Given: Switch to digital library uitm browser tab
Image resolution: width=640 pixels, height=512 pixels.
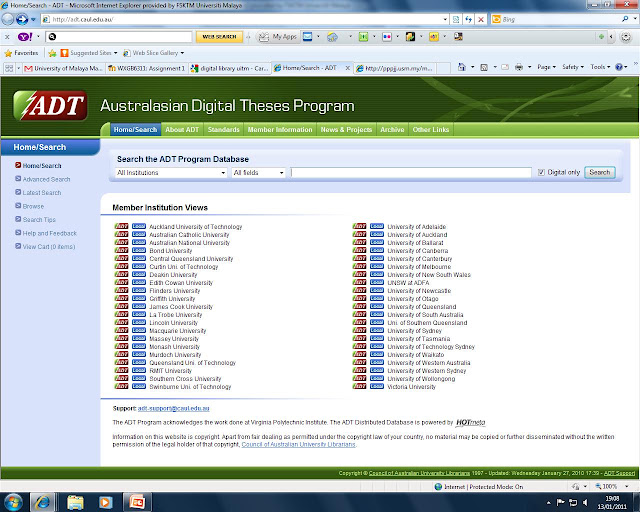Looking at the screenshot, I should click(x=229, y=68).
